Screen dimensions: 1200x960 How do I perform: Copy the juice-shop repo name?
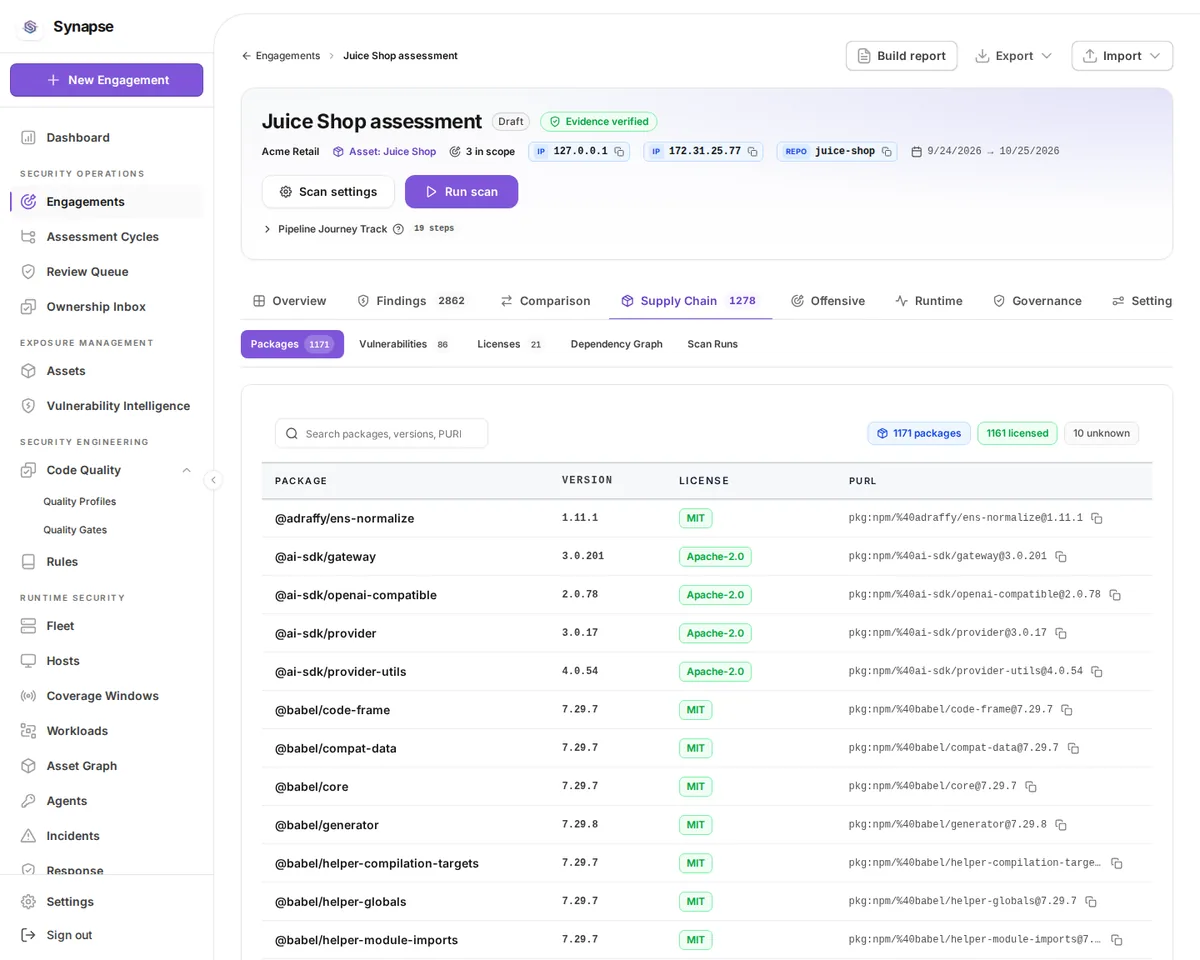click(886, 152)
